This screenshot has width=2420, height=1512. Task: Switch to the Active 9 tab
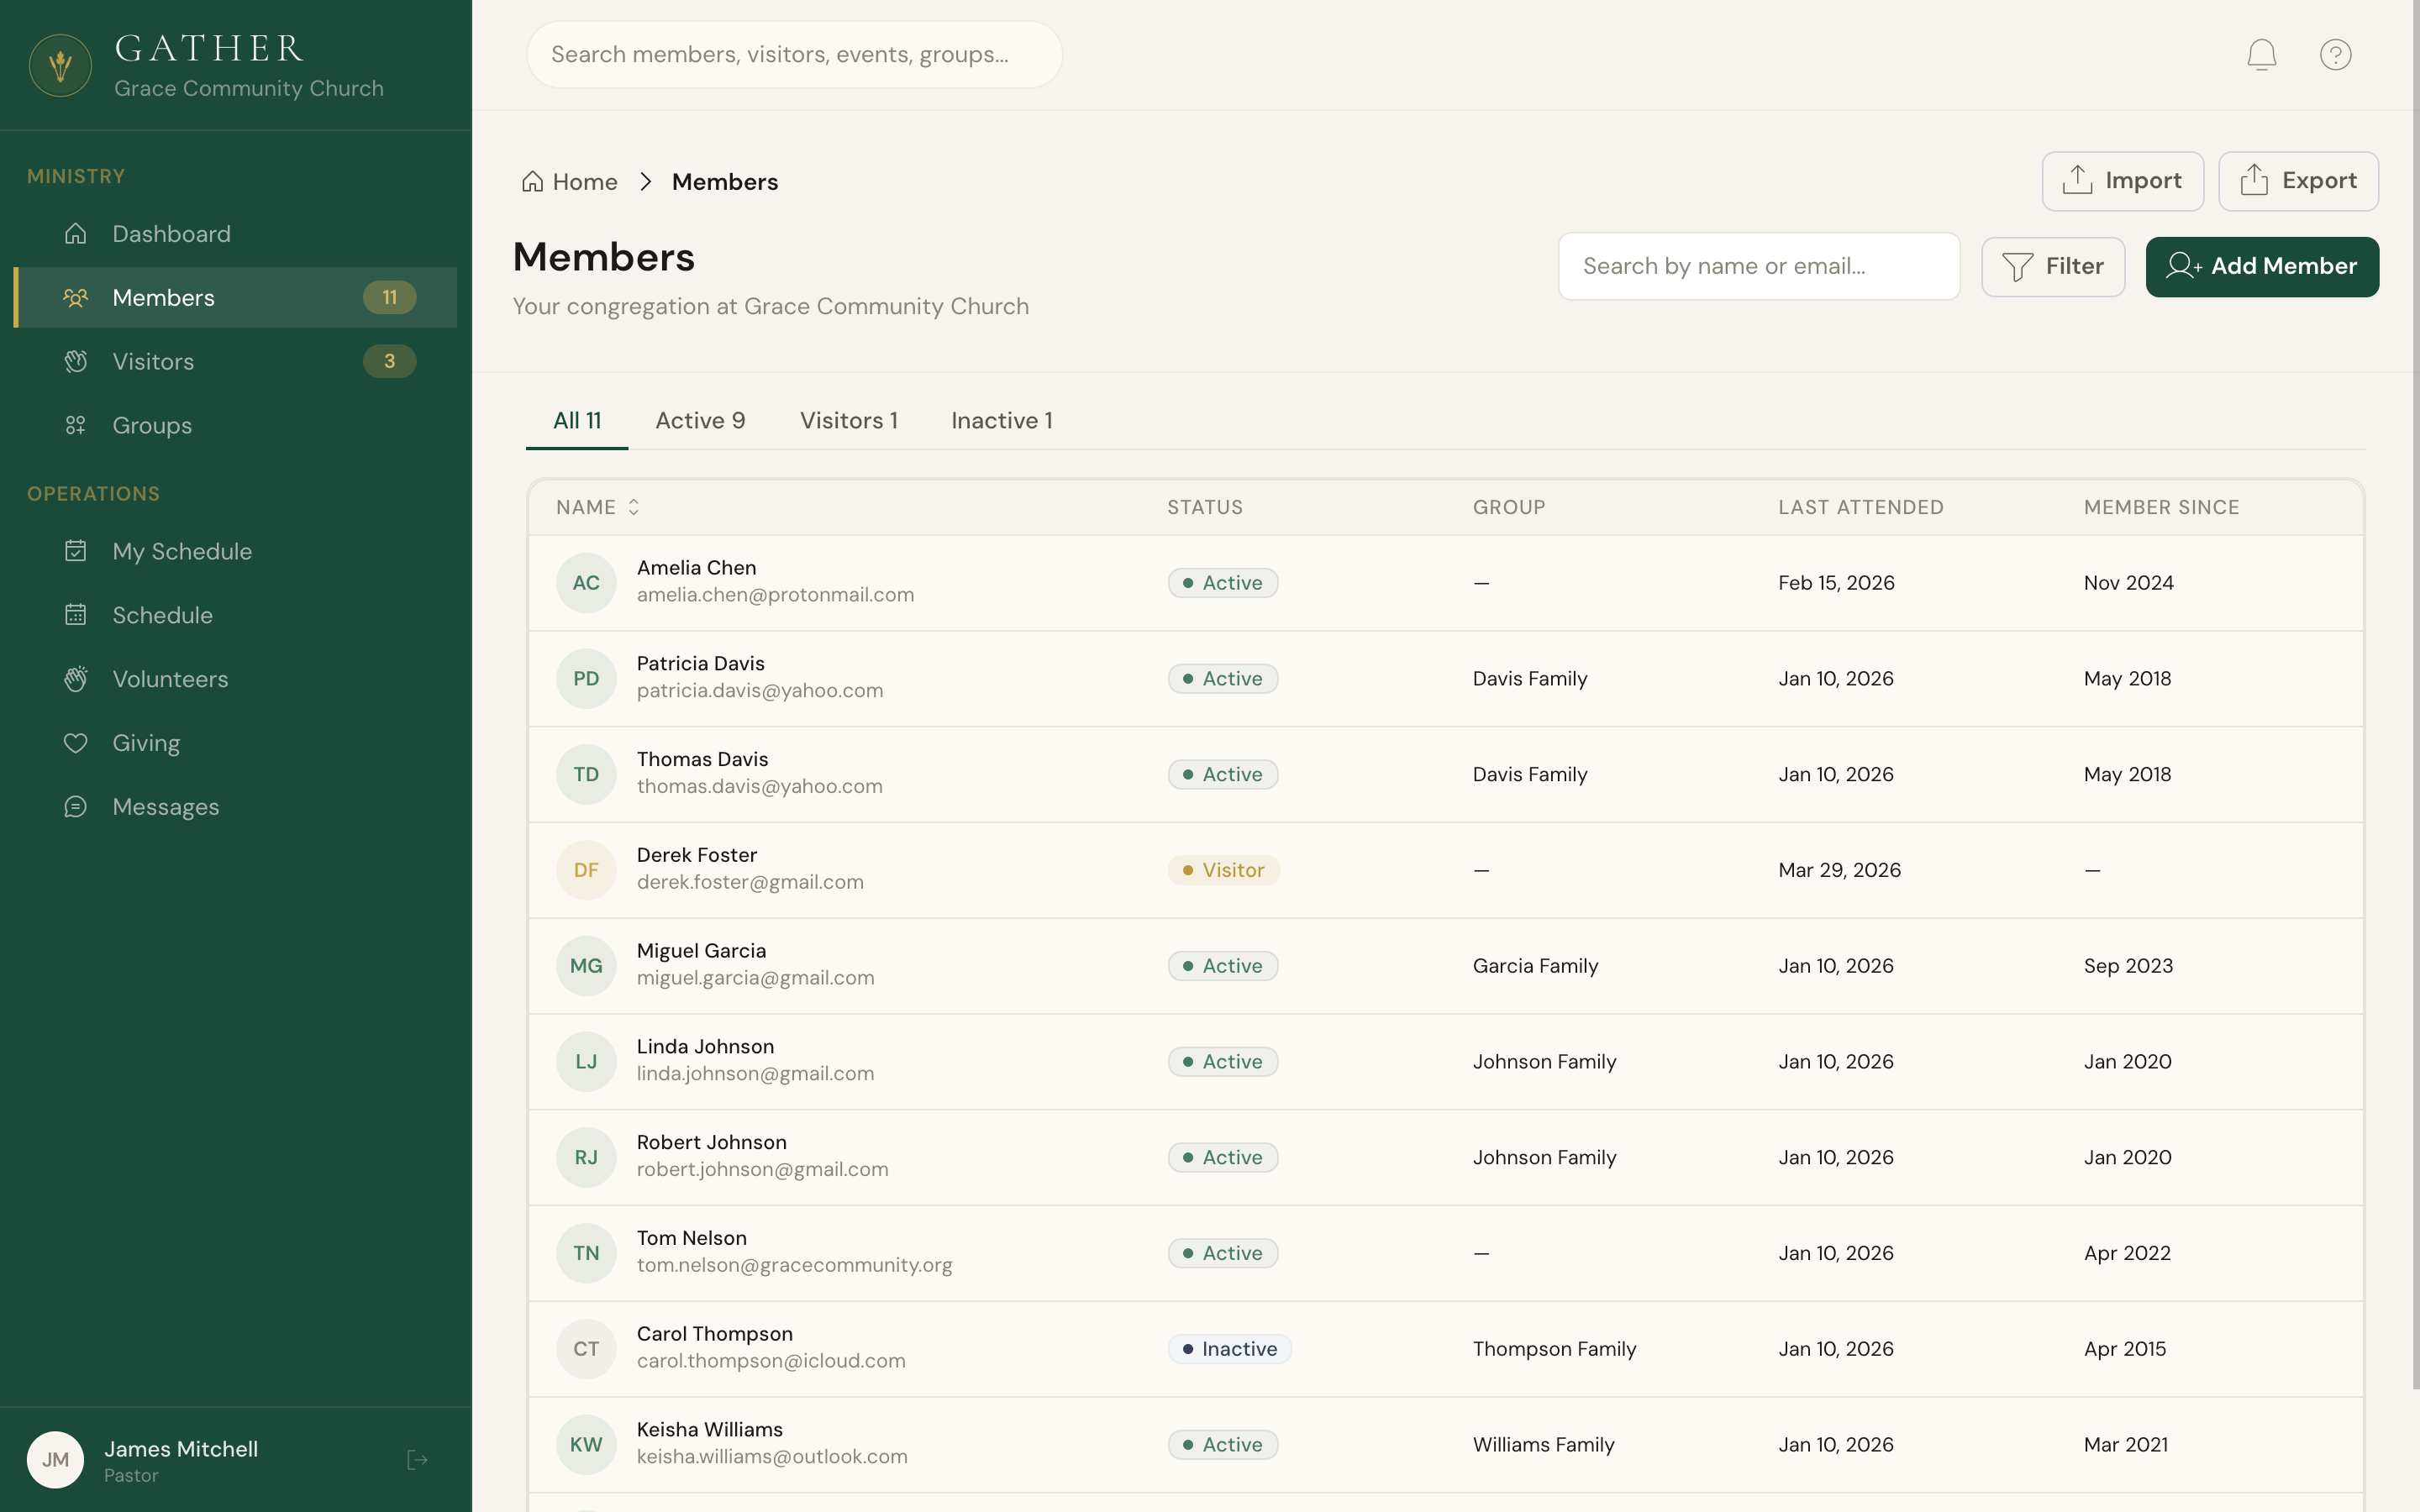[x=700, y=420]
